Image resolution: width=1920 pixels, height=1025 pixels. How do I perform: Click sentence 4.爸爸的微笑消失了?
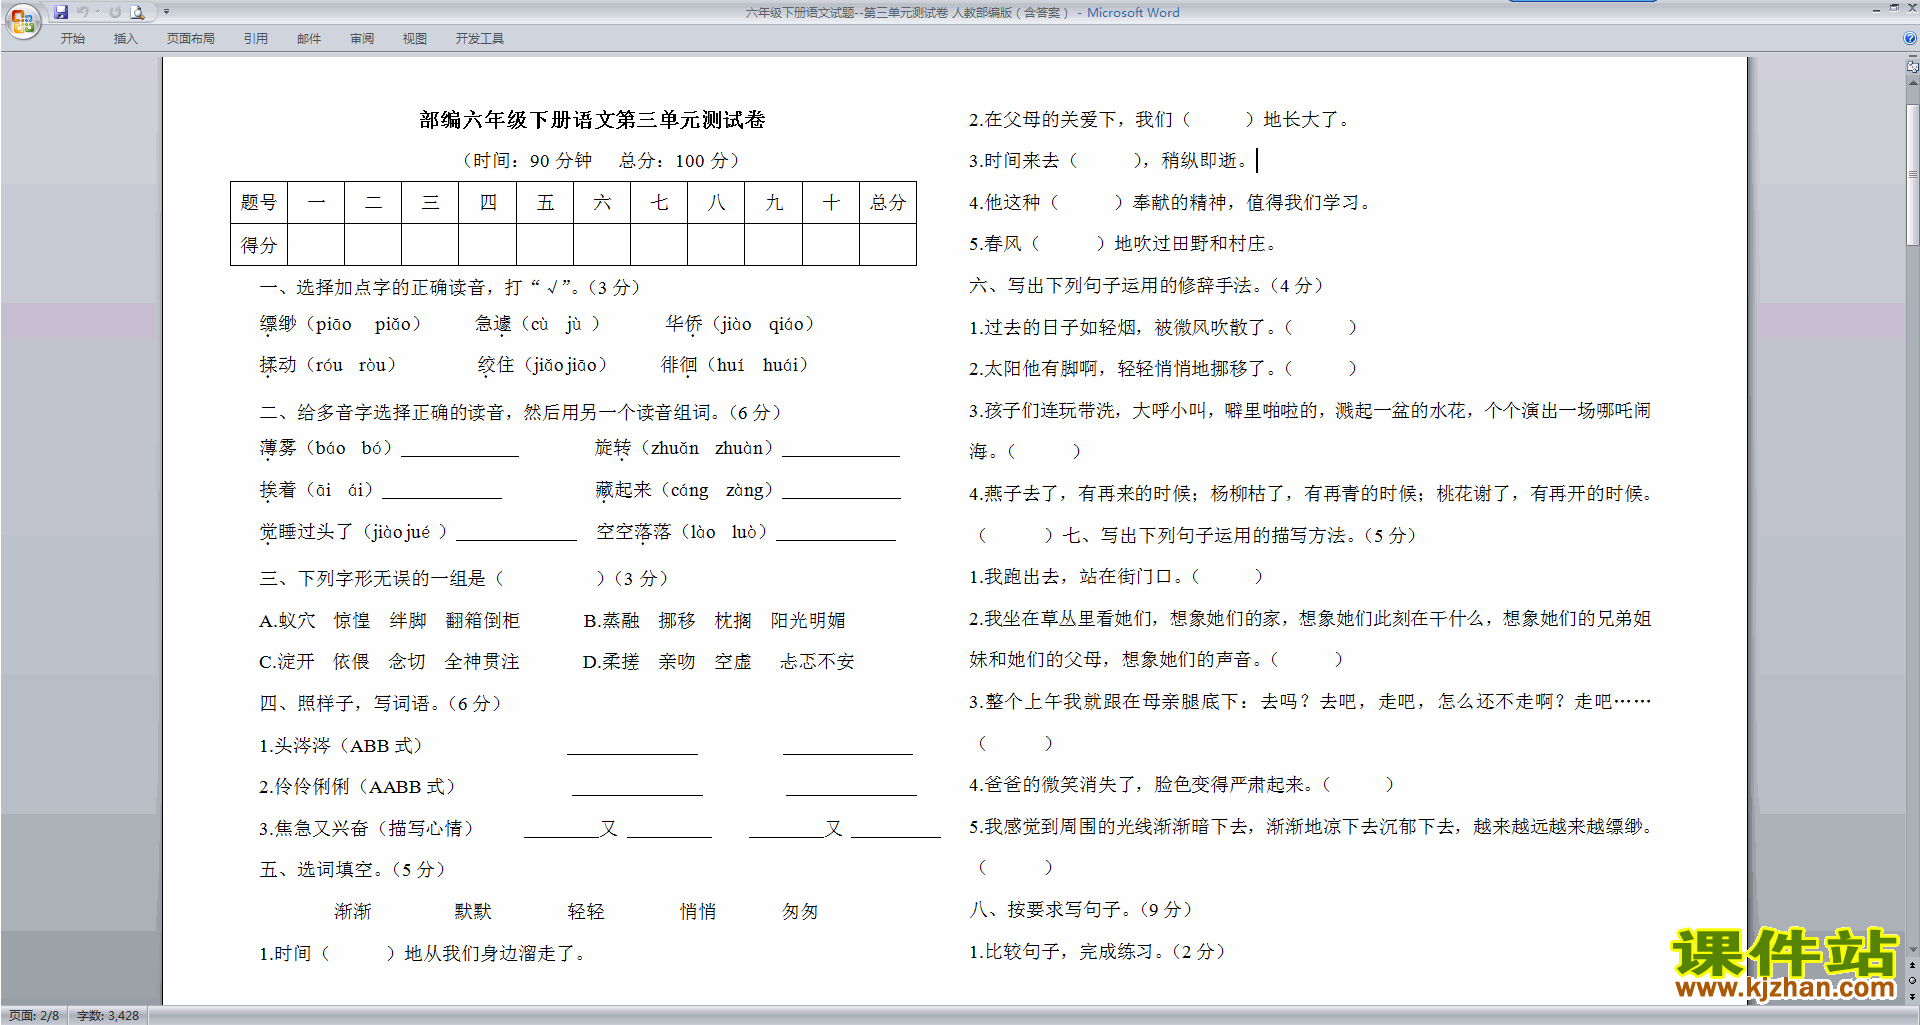1181,785
